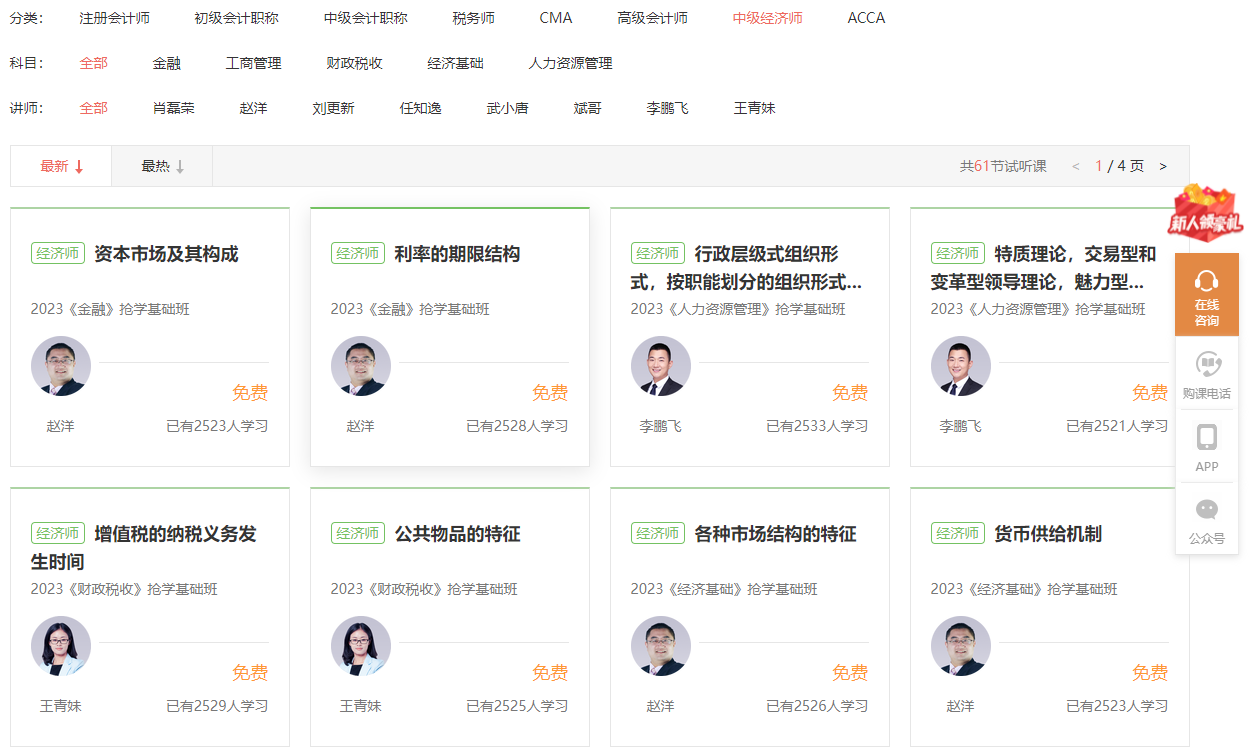The height and width of the screenshot is (751, 1253).
Task: Open the 利率的期限结构 course title
Action: click(x=457, y=254)
